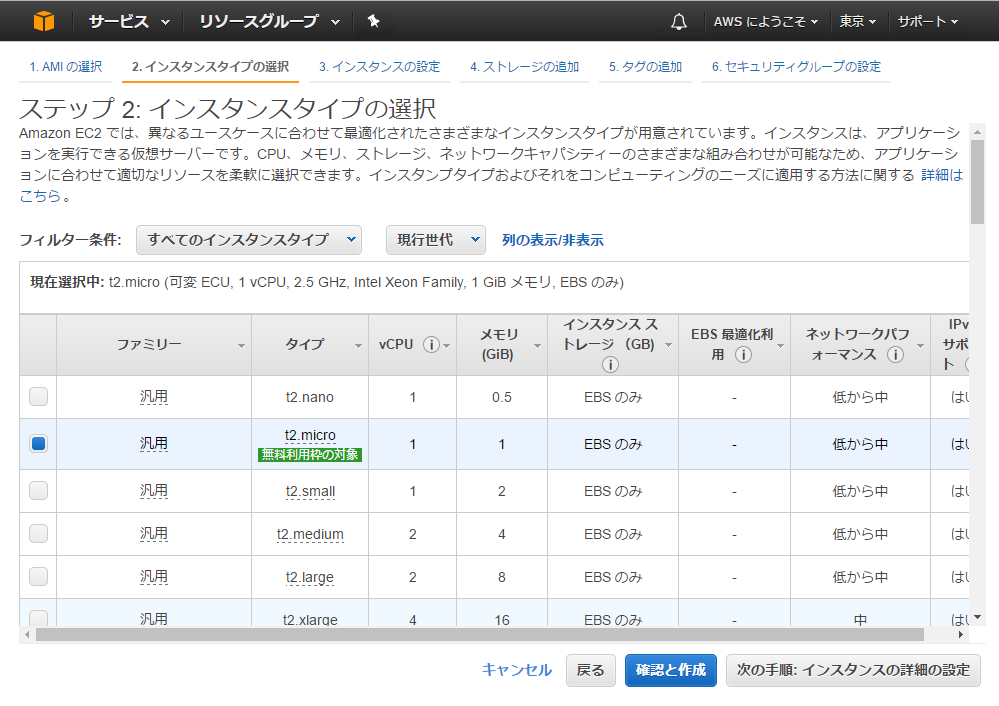Go to step 4. ストレージの追加
The image size is (999, 706).
pos(524,67)
